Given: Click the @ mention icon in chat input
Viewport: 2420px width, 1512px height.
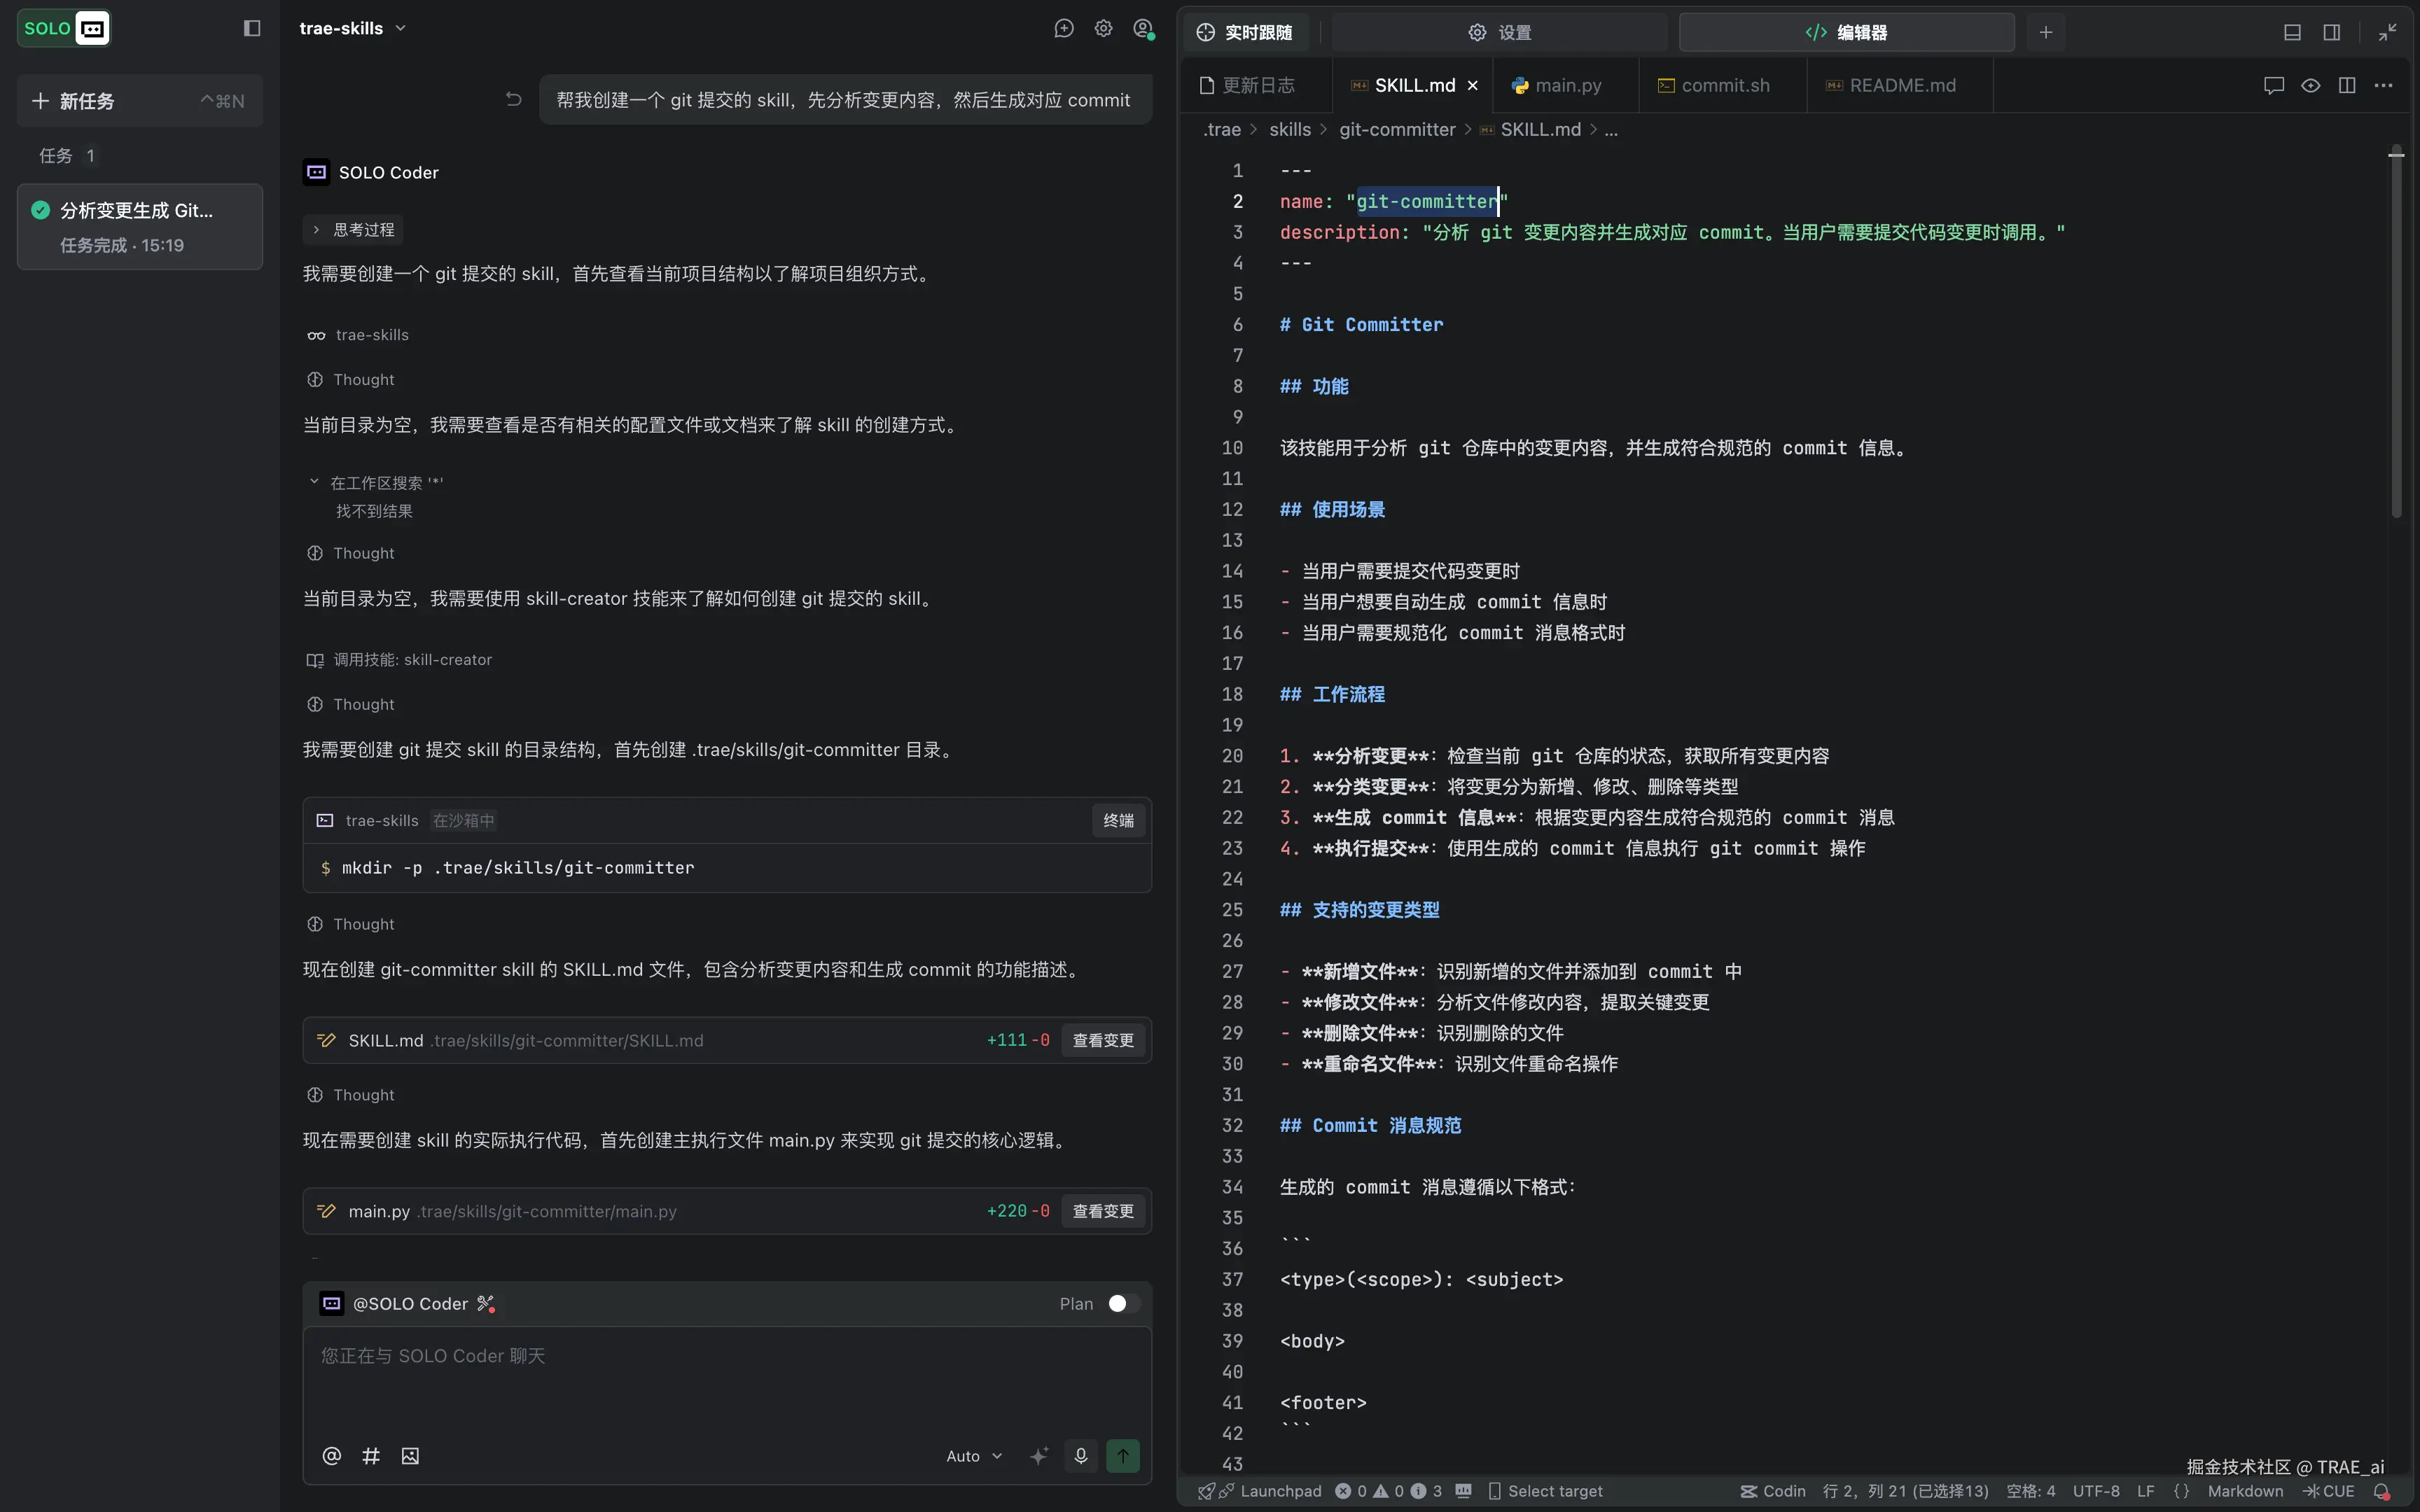Looking at the screenshot, I should (x=332, y=1456).
